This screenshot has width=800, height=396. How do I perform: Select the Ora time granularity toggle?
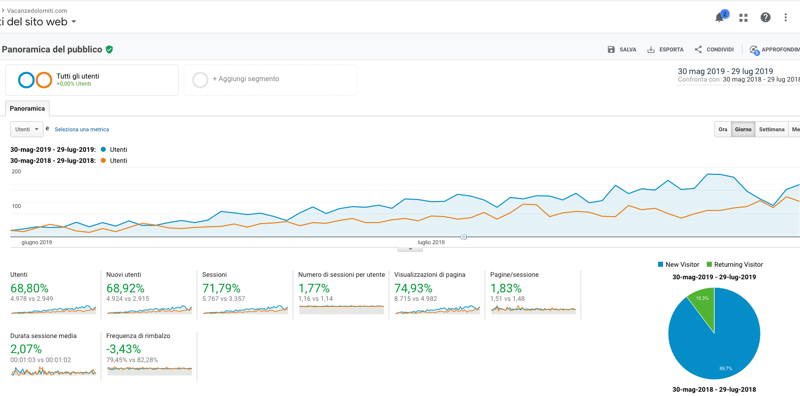pos(722,130)
